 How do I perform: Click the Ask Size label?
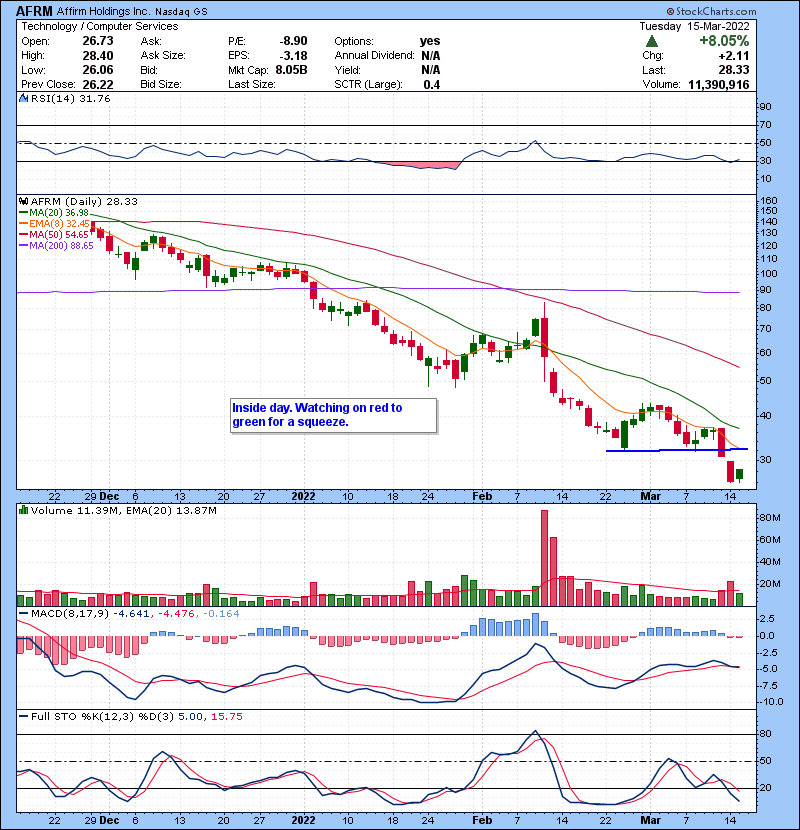click(163, 55)
